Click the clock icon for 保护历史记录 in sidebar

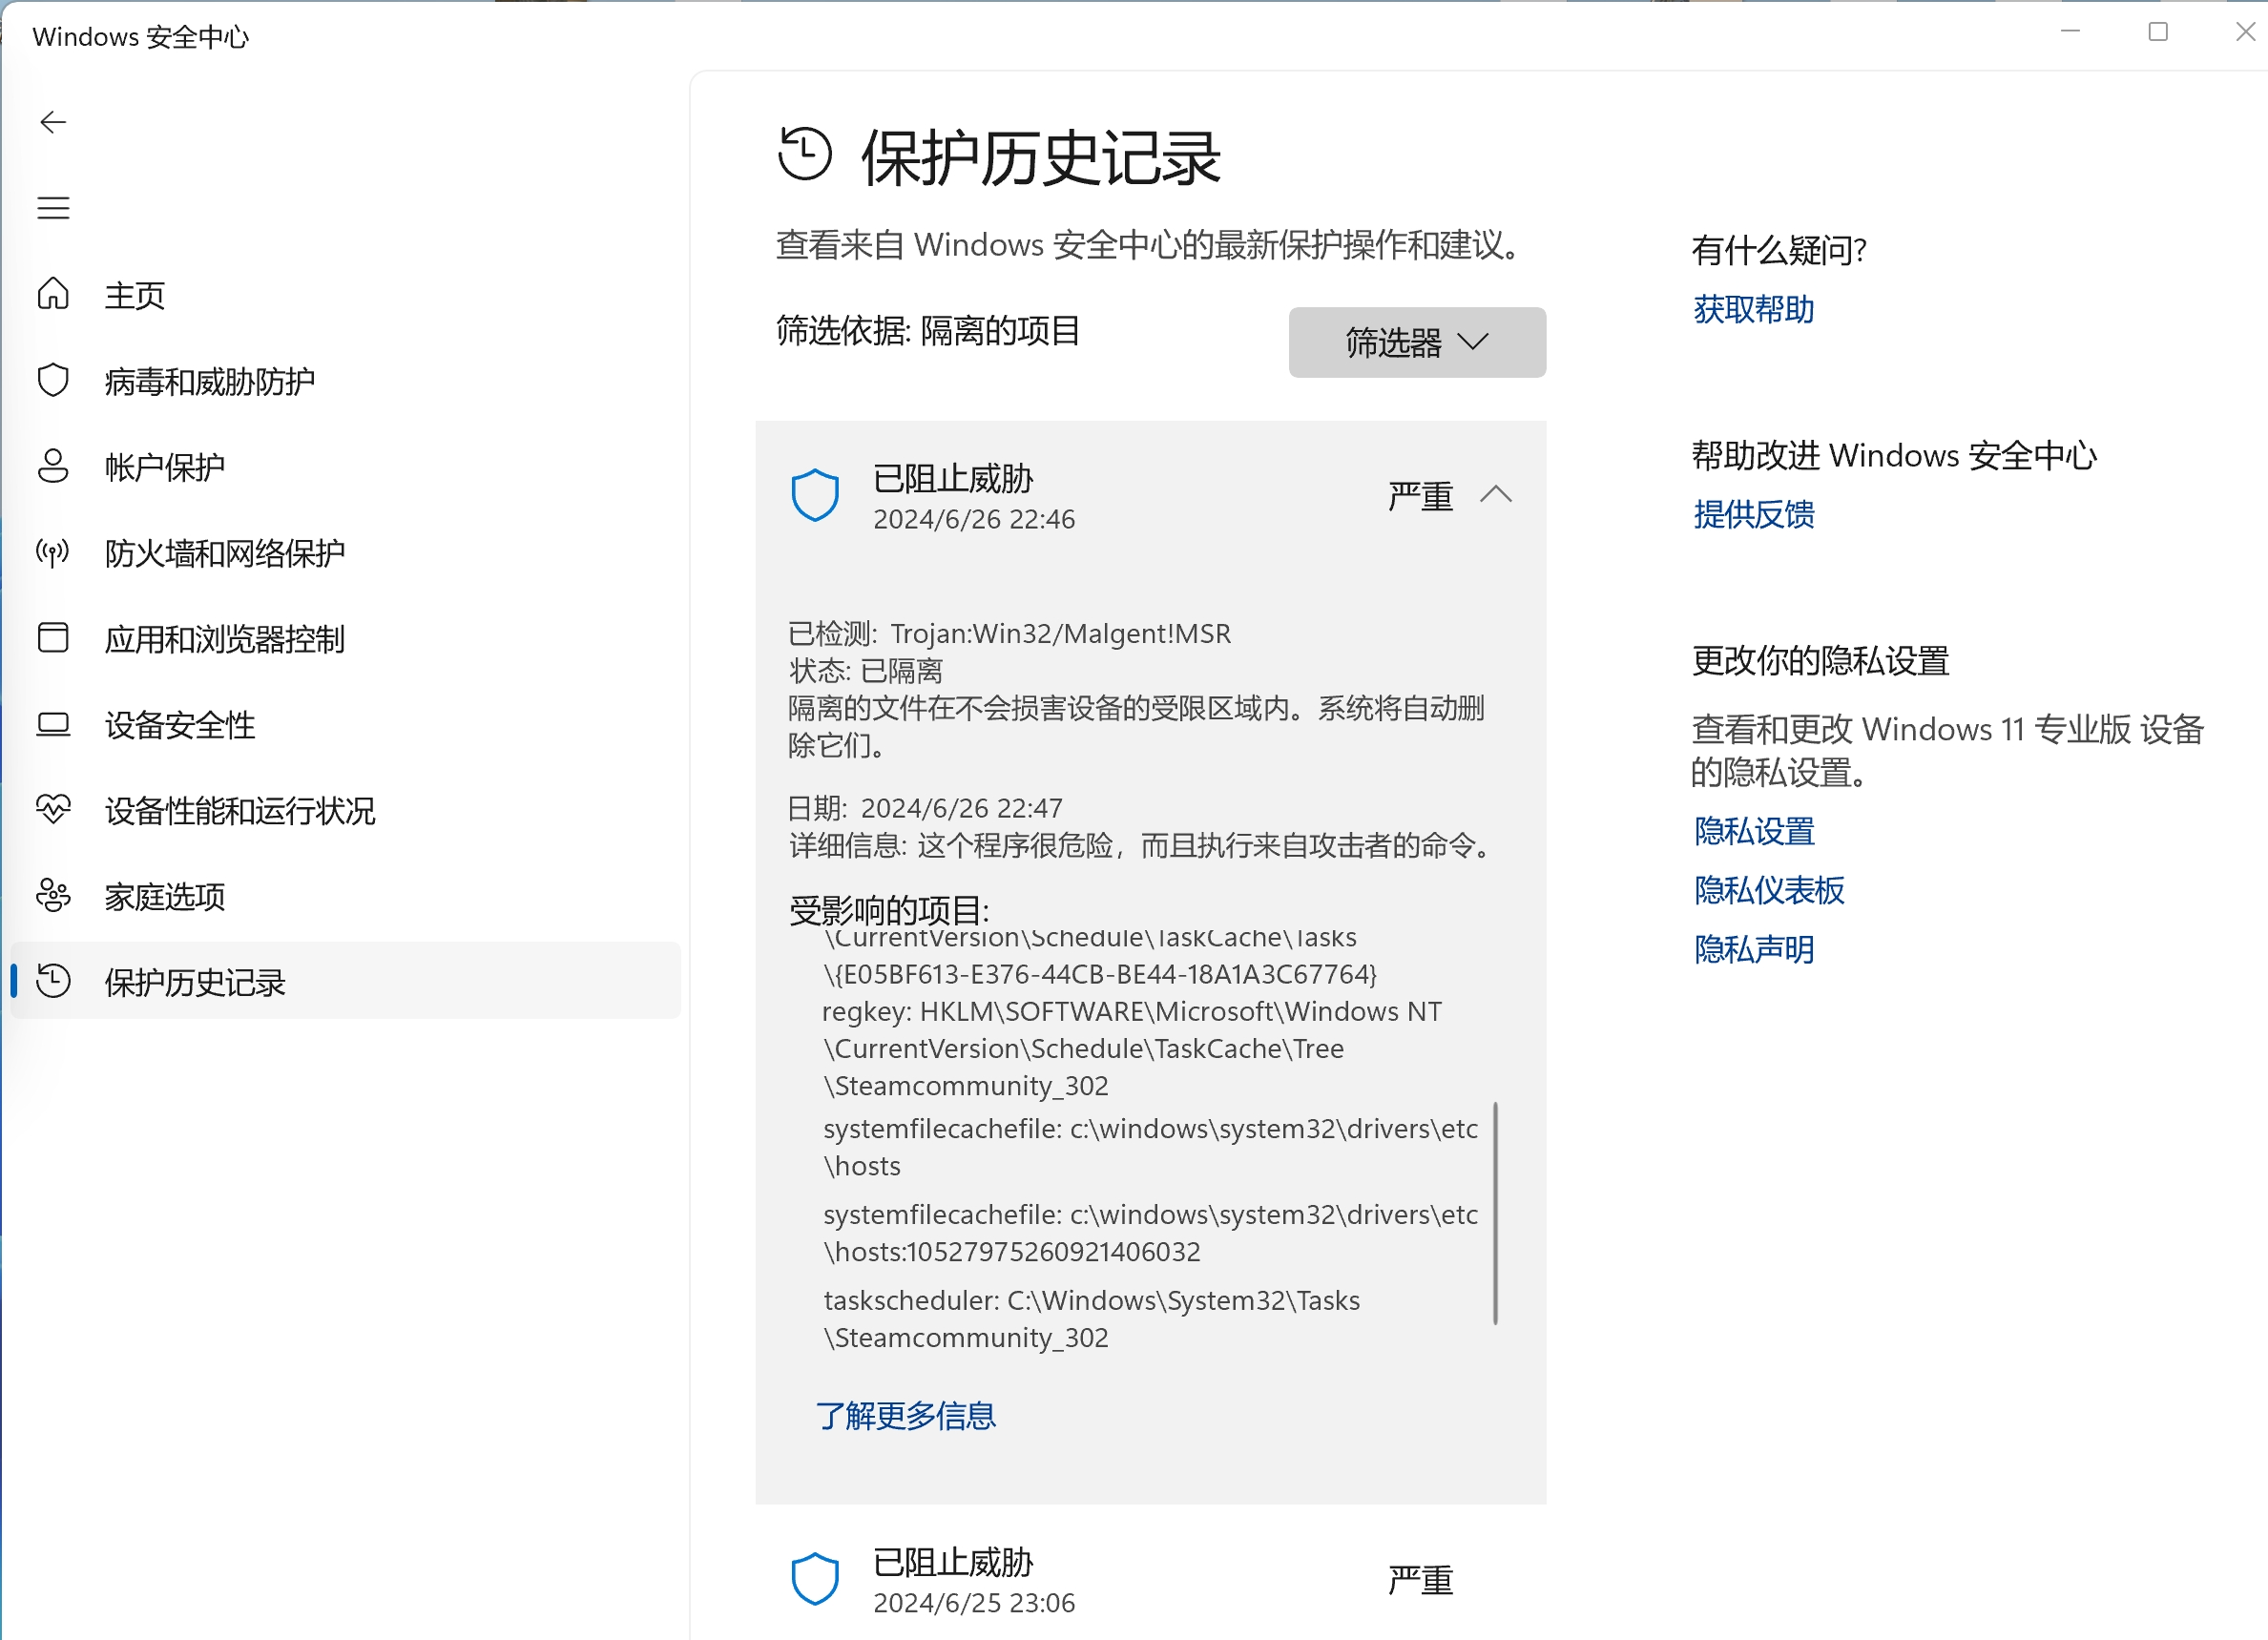click(53, 981)
